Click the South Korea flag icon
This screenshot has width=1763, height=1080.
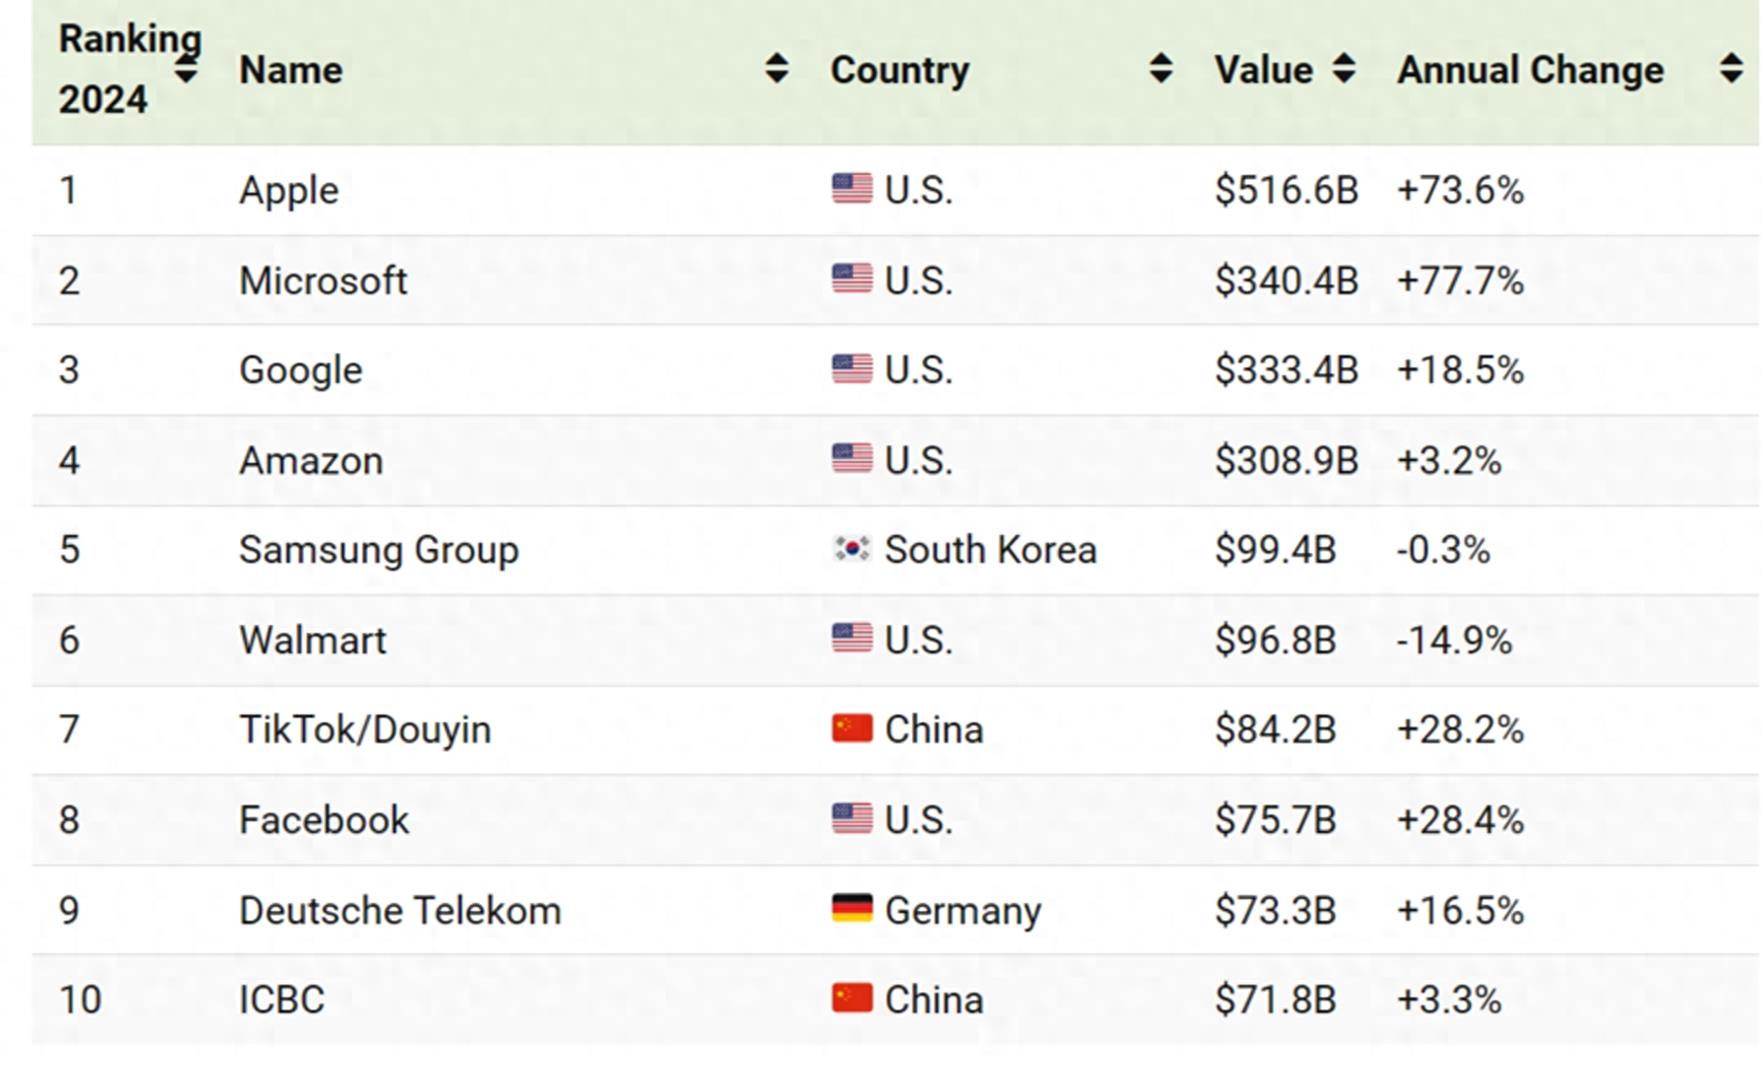[852, 549]
